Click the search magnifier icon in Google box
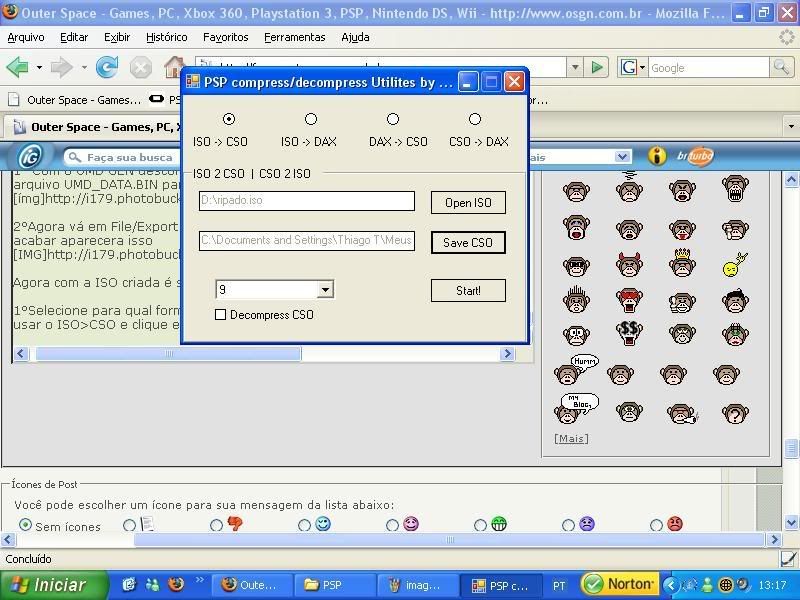The image size is (800, 600). point(781,67)
